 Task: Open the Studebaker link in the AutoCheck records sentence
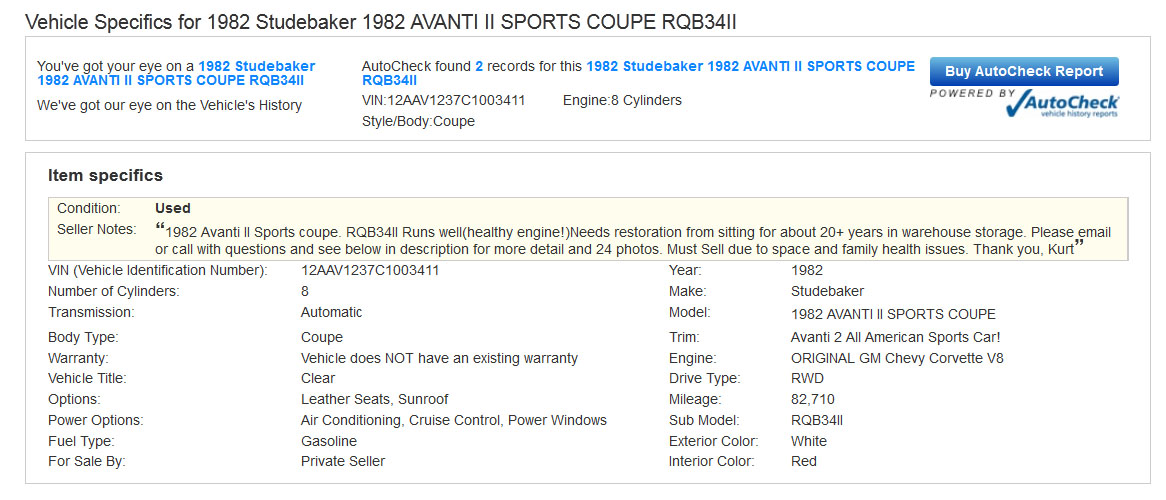click(x=750, y=67)
